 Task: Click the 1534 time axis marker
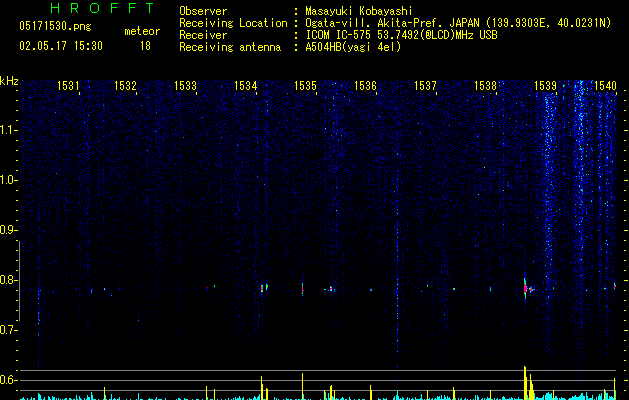click(246, 85)
